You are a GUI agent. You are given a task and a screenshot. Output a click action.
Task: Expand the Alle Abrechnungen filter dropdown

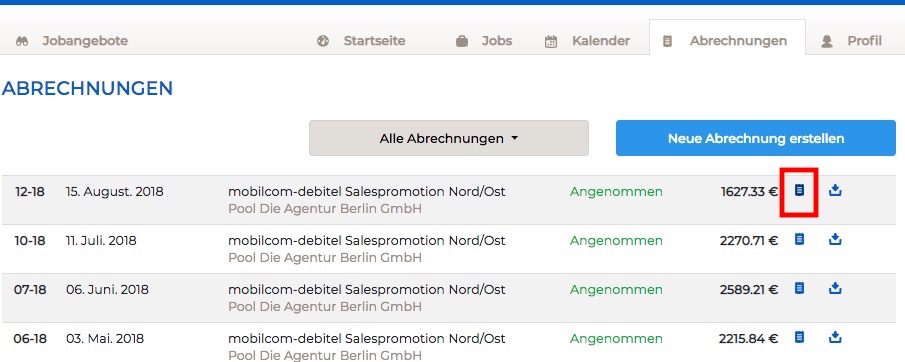pyautogui.click(x=448, y=138)
